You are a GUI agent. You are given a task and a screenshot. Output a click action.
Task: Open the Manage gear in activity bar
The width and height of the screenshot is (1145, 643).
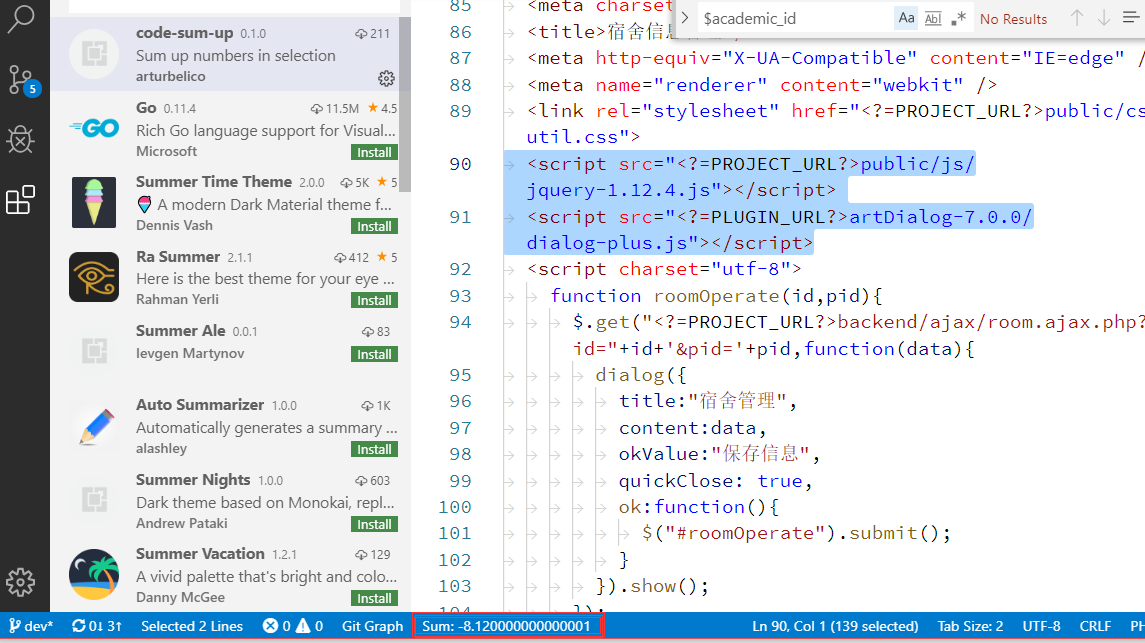tap(20, 582)
